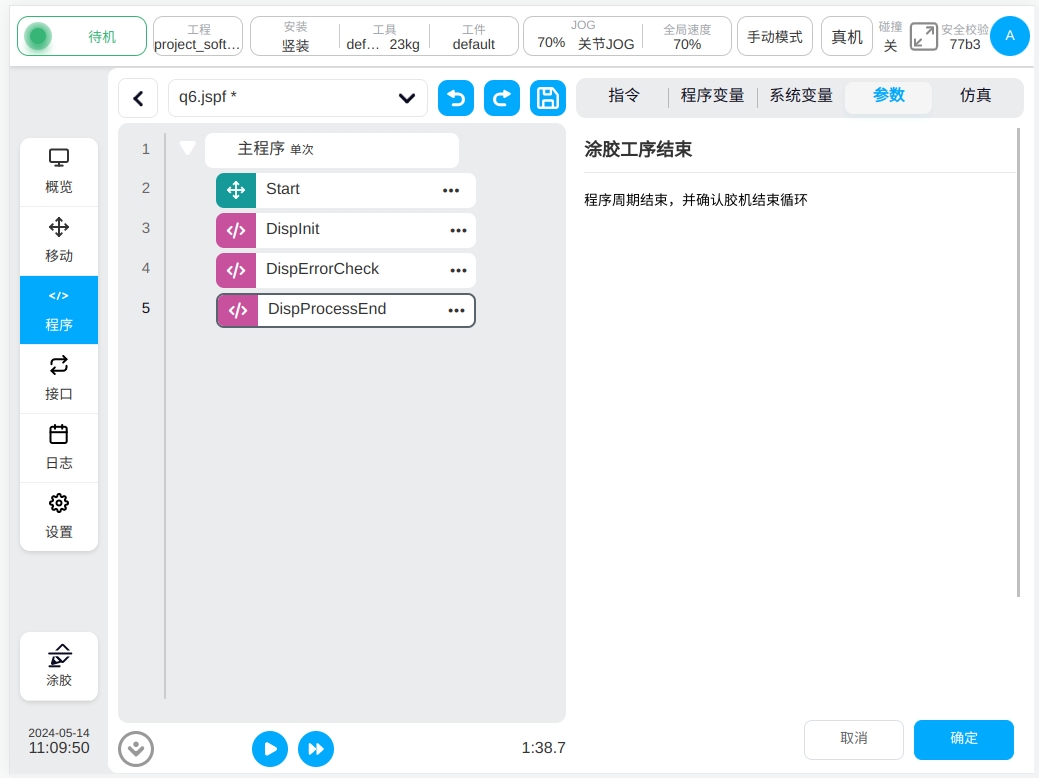Open 设置 settings gear
Screen dimensions: 1039x778
(59, 516)
